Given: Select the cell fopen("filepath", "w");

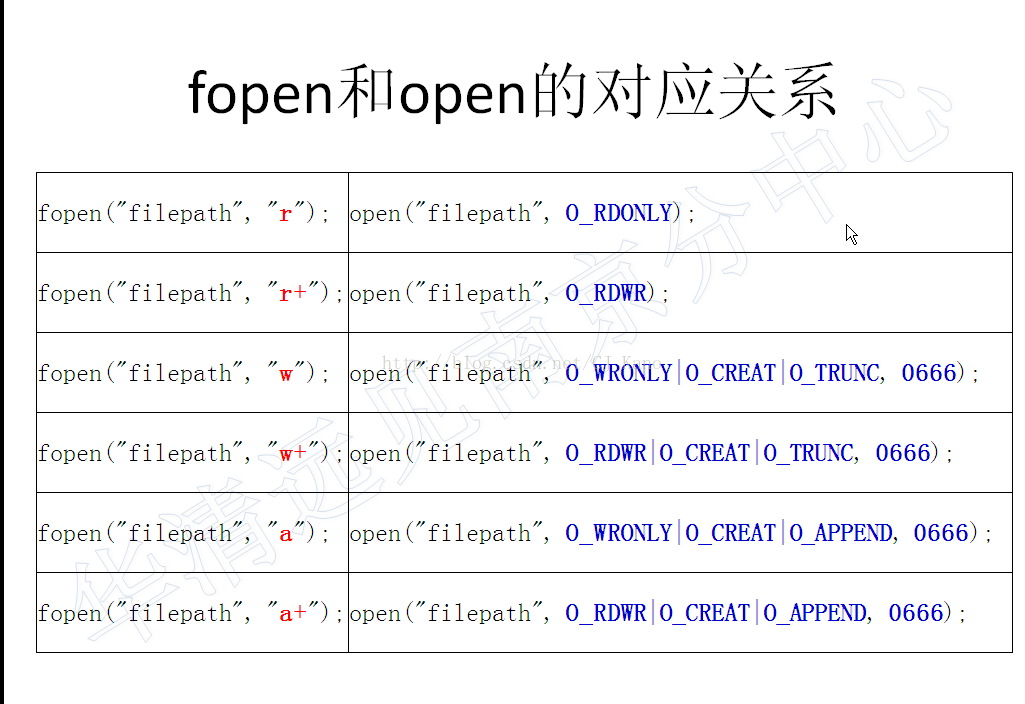Looking at the screenshot, I should (x=192, y=373).
